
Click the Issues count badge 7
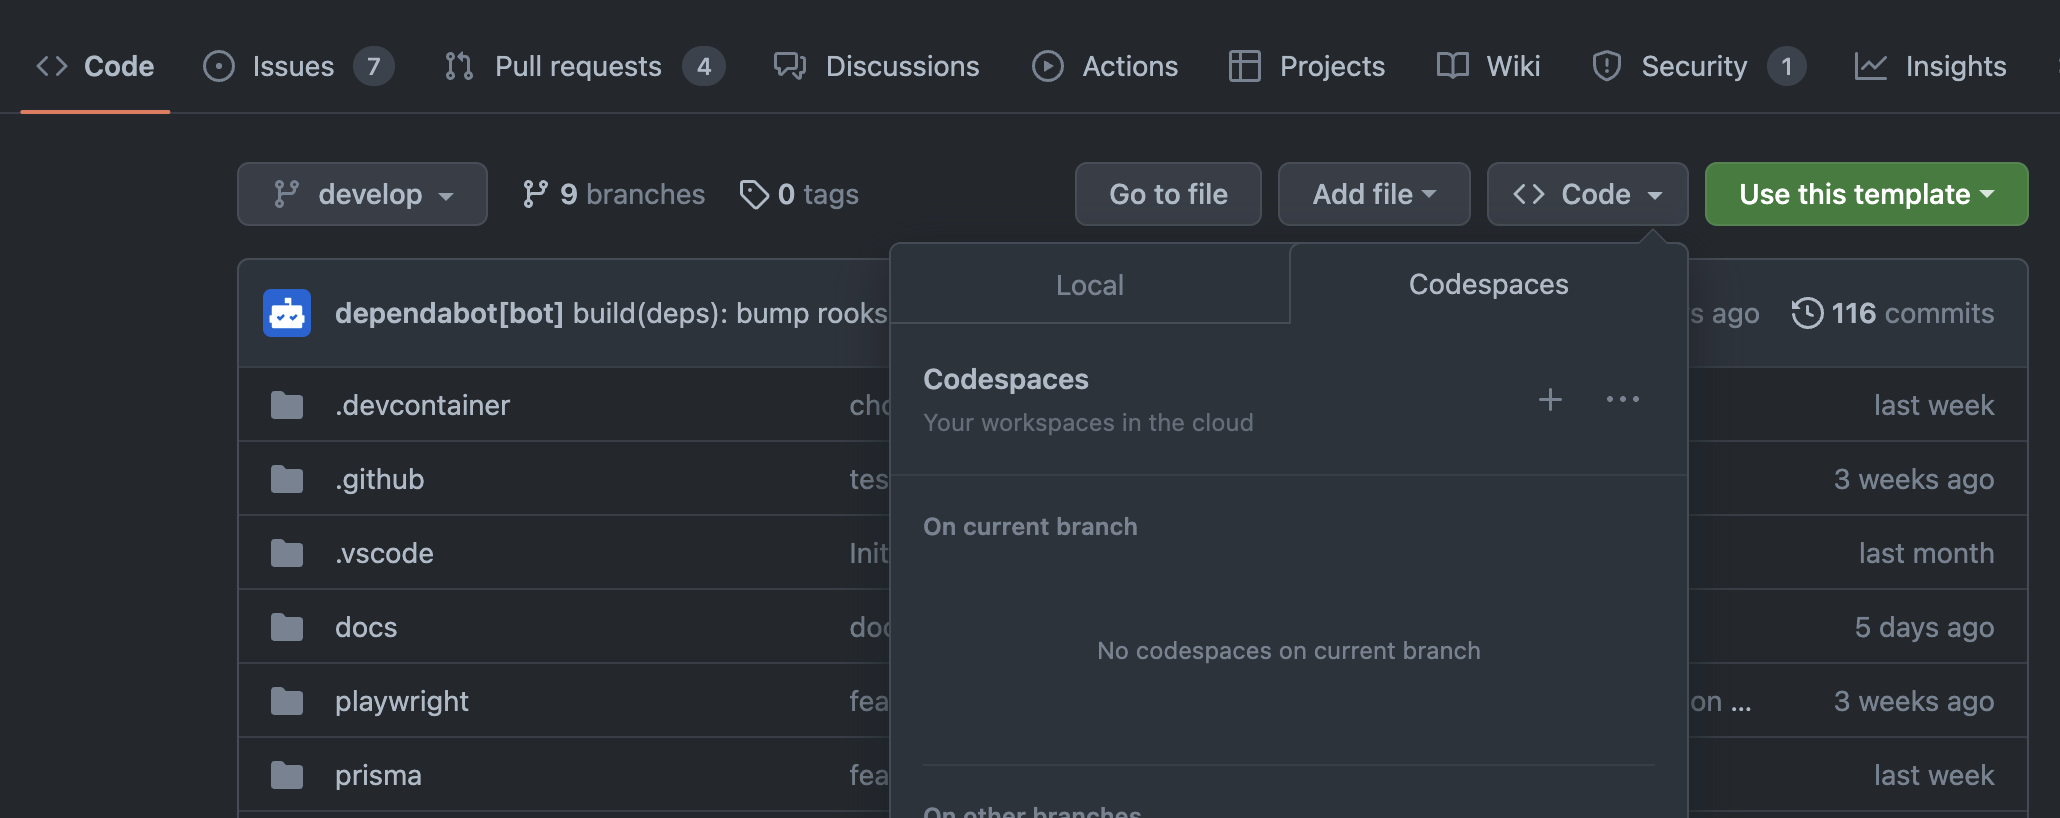click(x=373, y=66)
